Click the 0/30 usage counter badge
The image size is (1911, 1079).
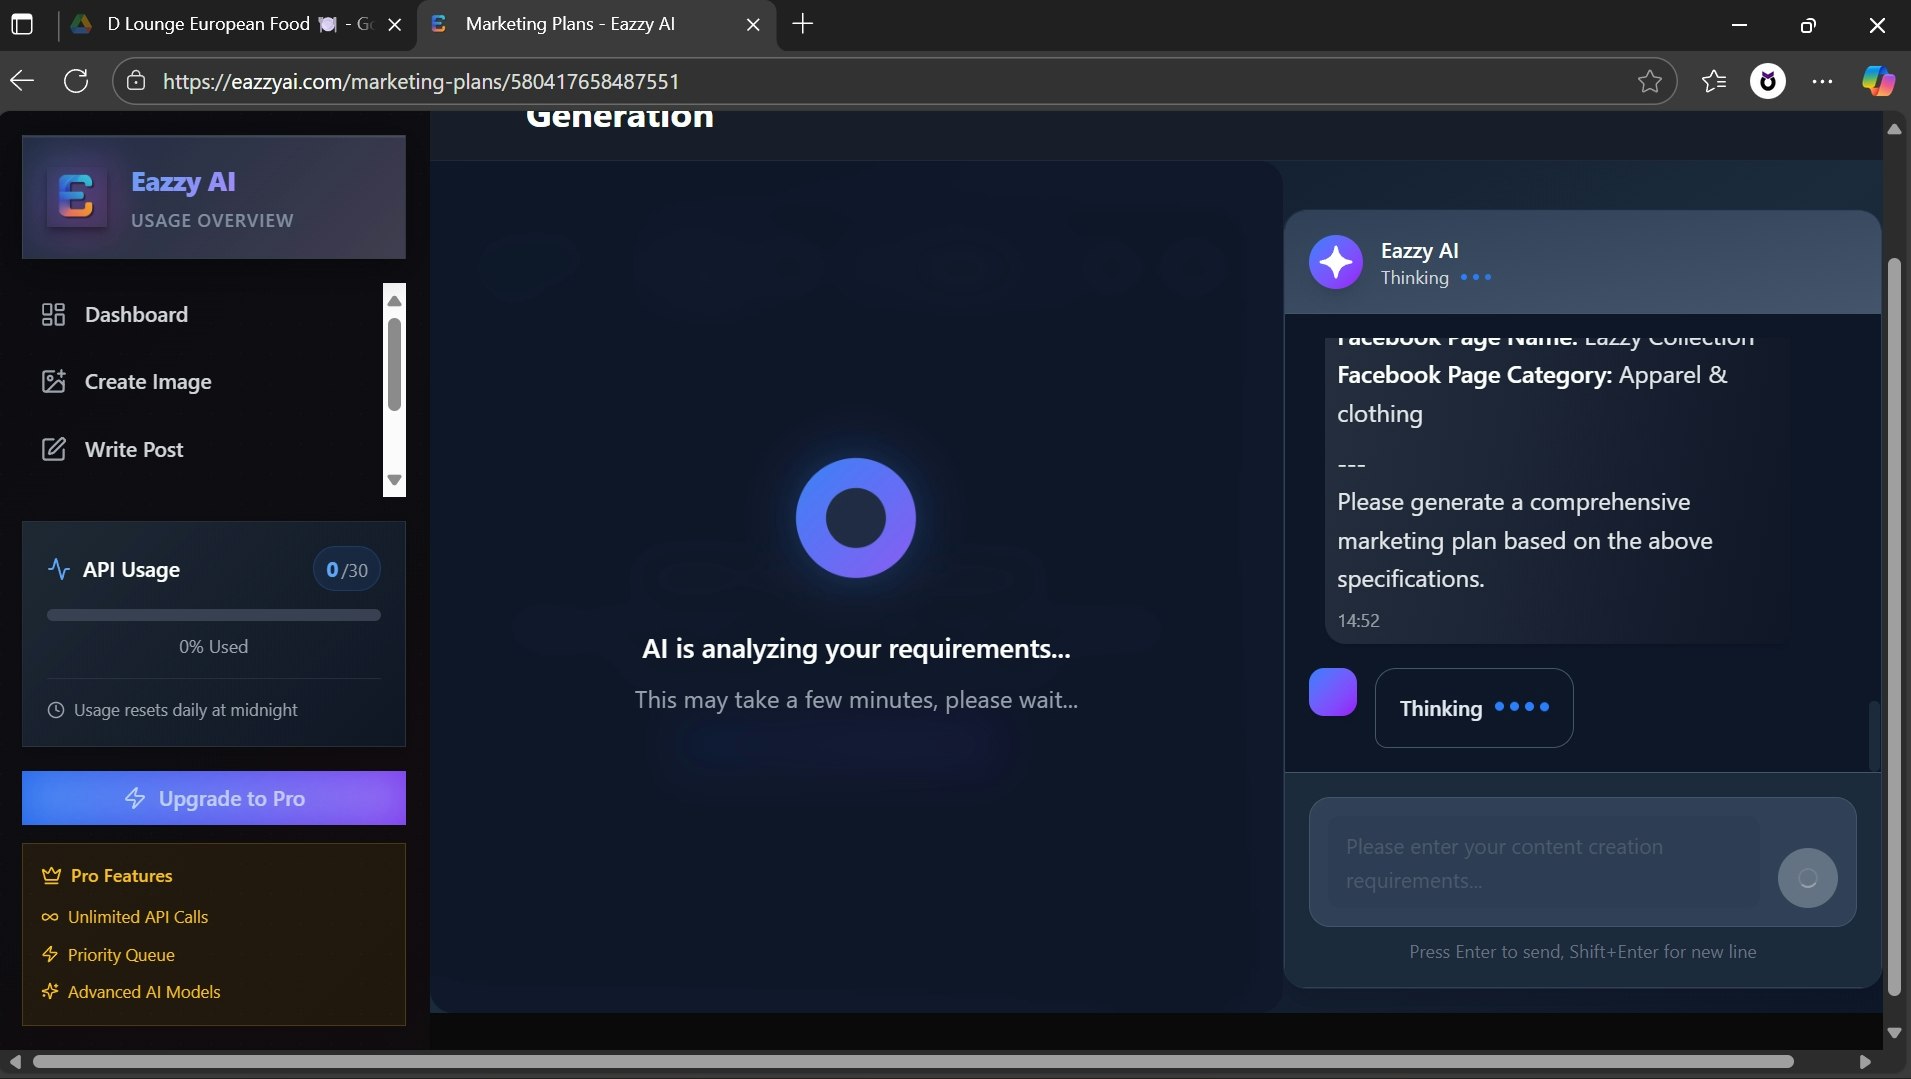point(346,570)
